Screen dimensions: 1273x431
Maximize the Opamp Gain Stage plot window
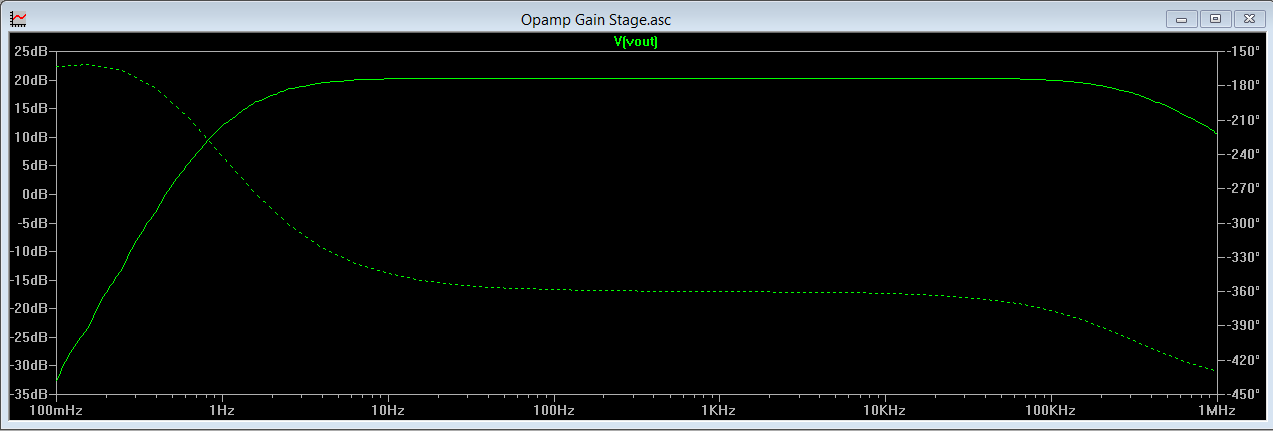click(x=1215, y=18)
